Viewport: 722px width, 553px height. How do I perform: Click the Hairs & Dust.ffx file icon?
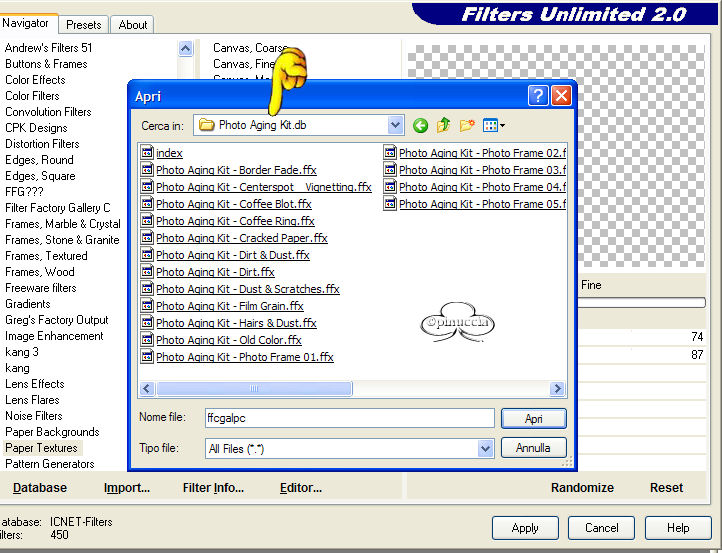[147, 323]
